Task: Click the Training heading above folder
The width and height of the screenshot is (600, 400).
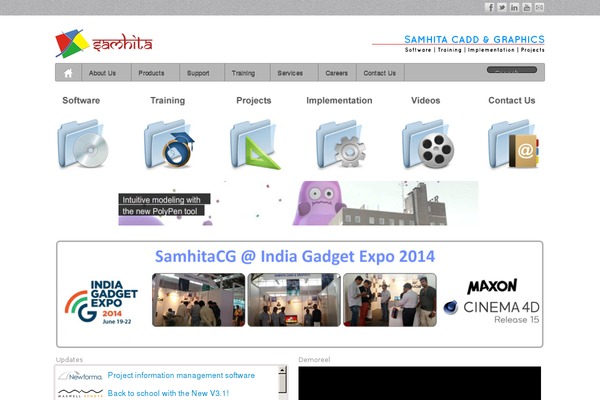Action: 168,101
